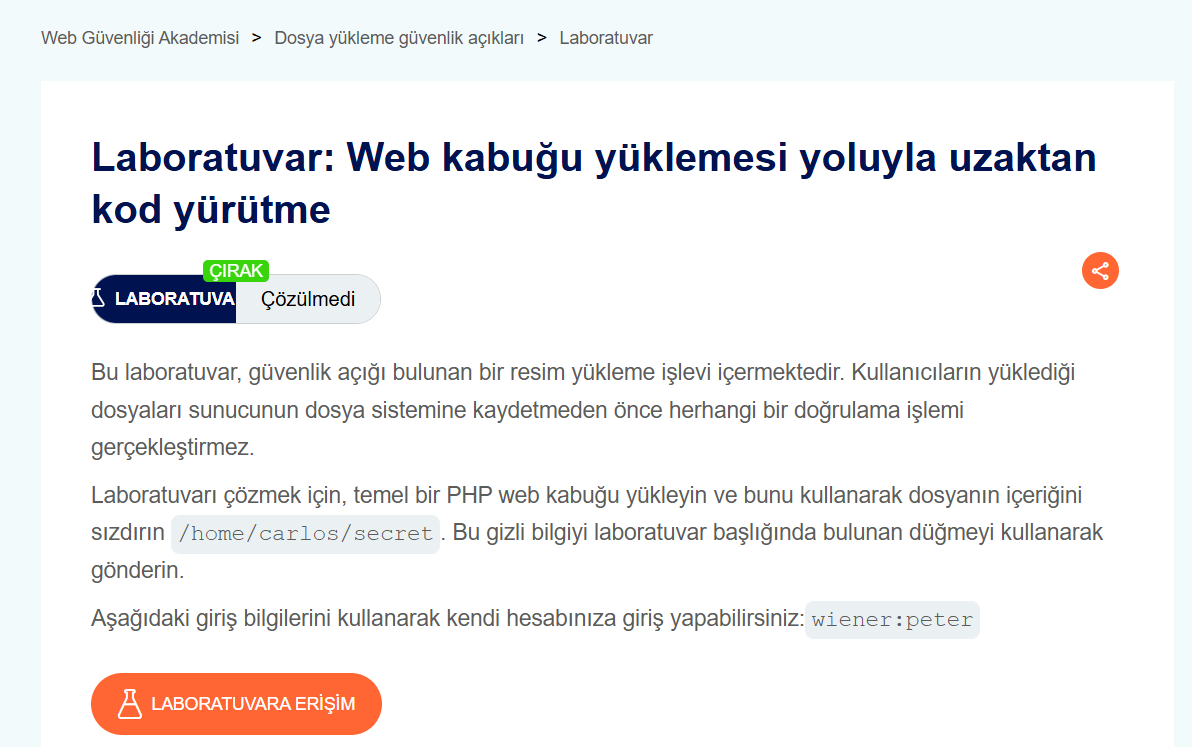Click the /home/carlos/secret code snippet
1192x747 pixels.
click(306, 533)
